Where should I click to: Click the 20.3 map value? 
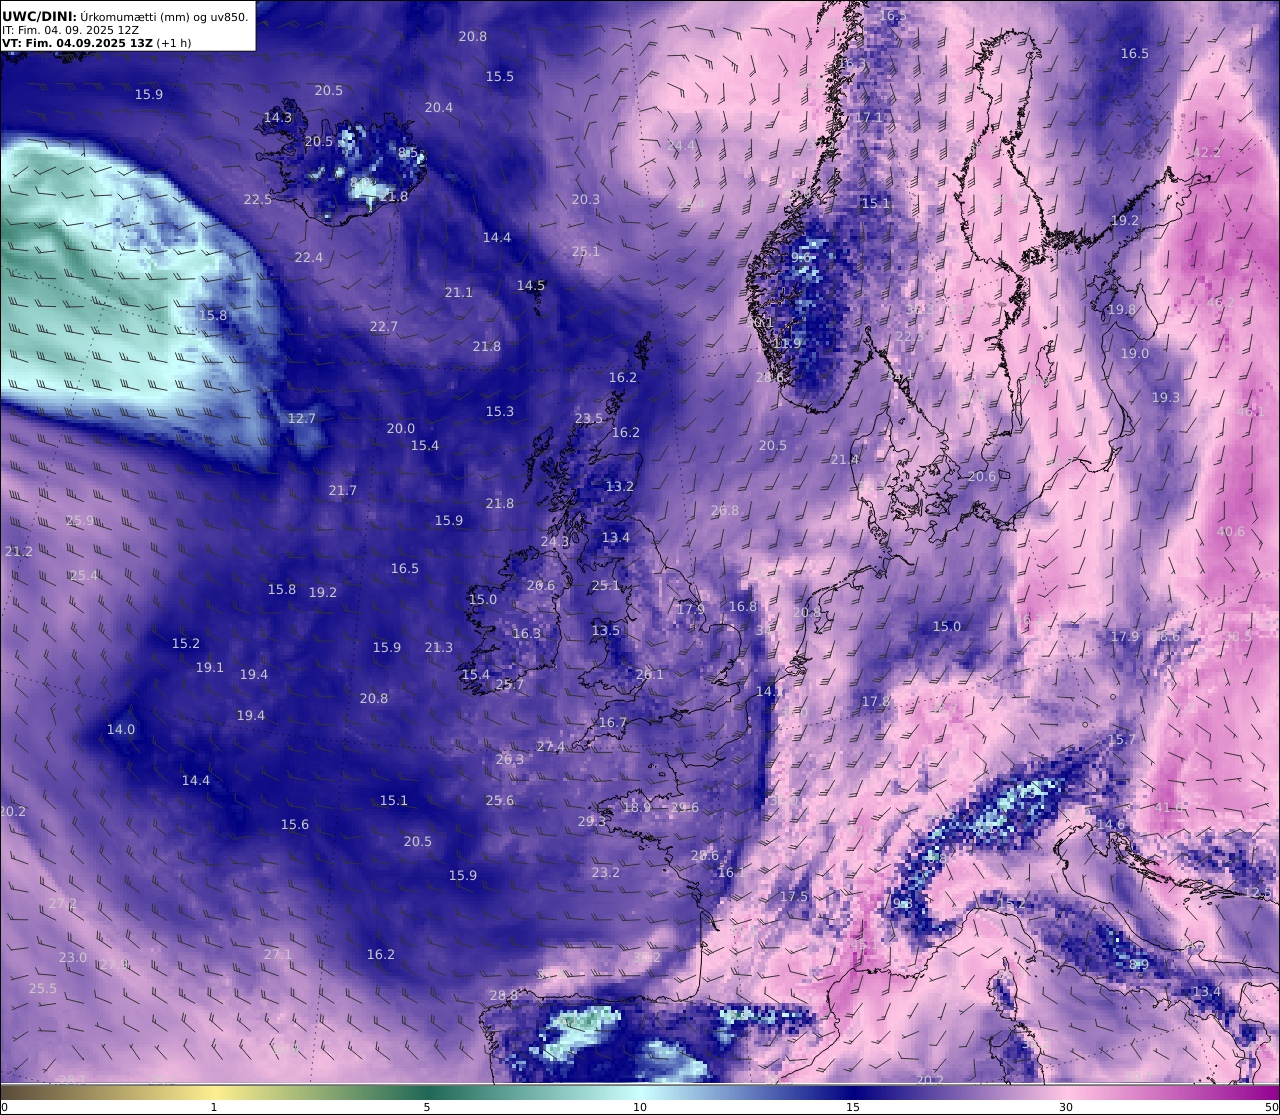point(586,199)
